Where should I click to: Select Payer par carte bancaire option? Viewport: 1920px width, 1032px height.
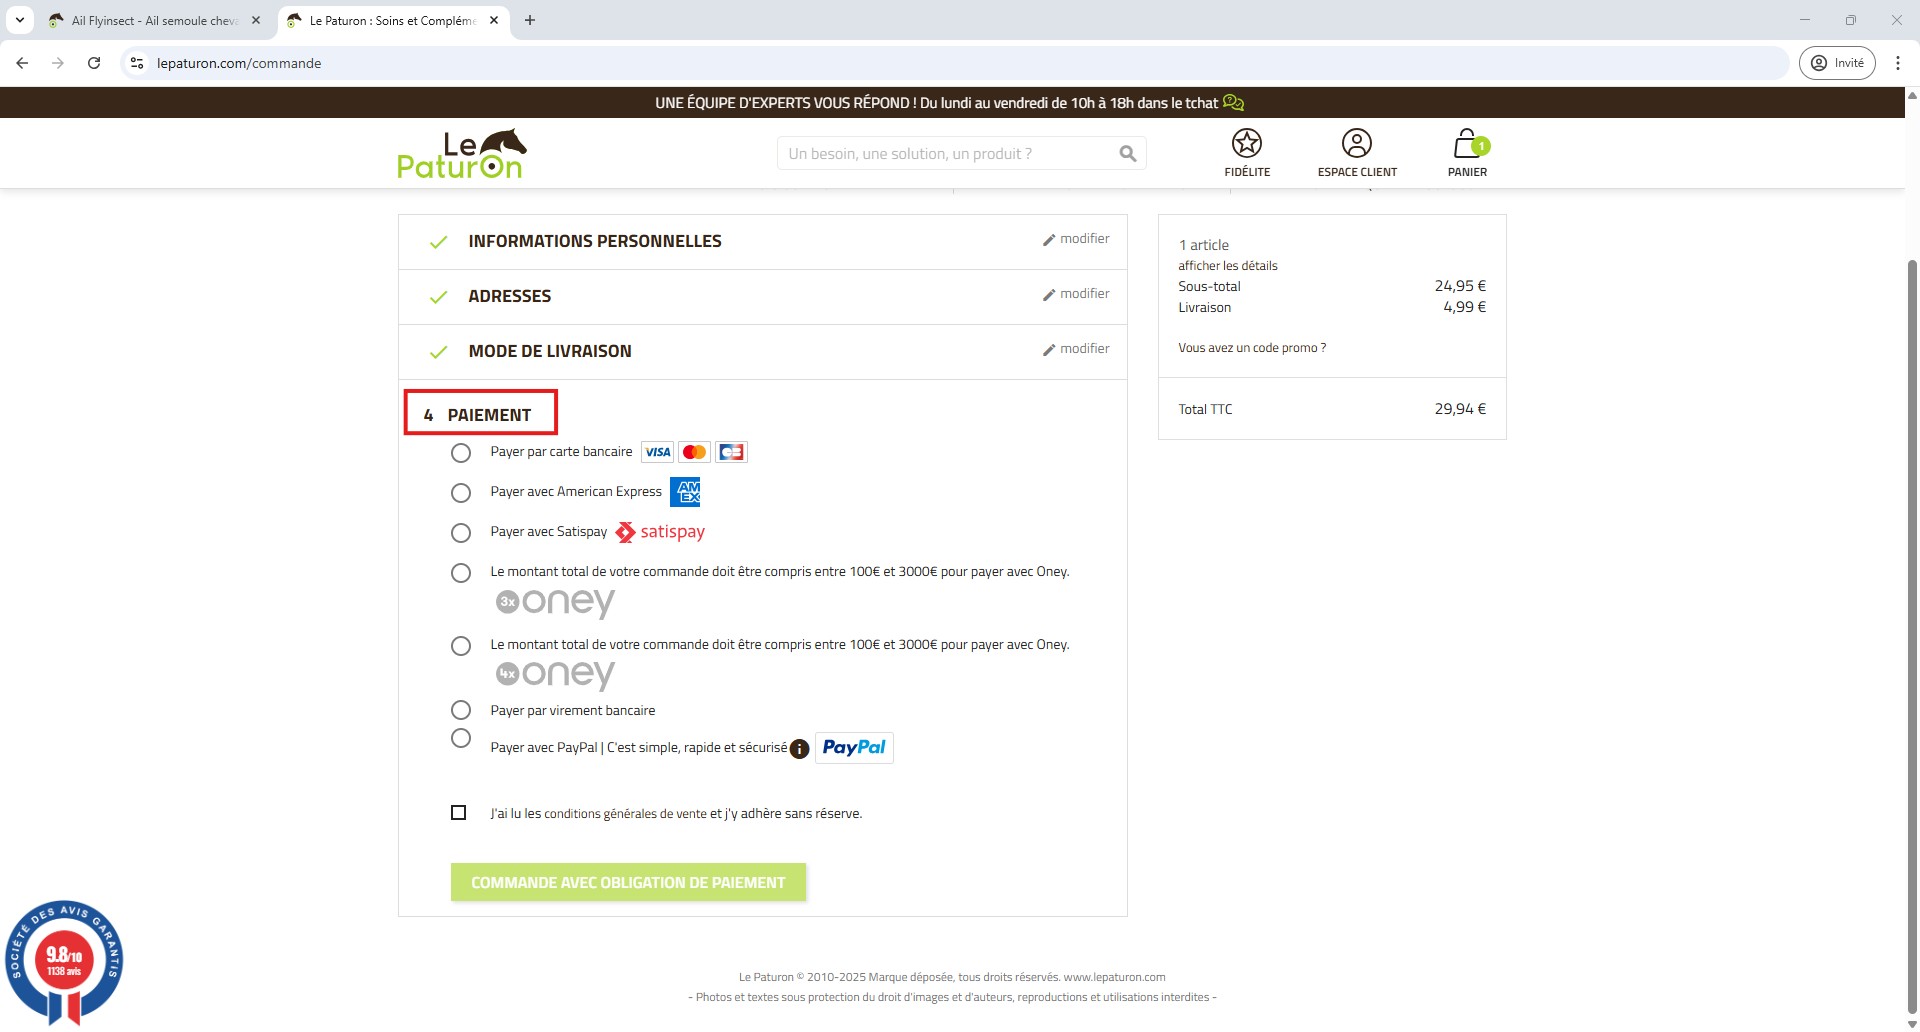click(461, 453)
